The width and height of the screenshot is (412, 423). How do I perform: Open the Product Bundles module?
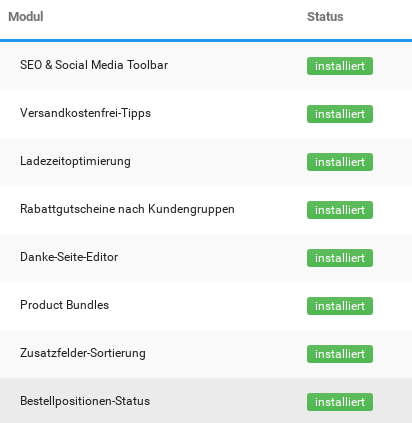[64, 305]
